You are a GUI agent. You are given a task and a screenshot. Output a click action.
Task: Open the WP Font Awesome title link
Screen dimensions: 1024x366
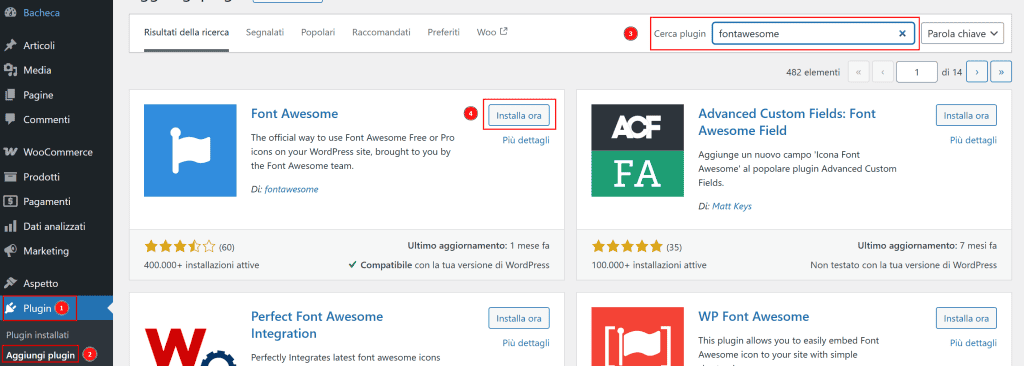(x=754, y=316)
